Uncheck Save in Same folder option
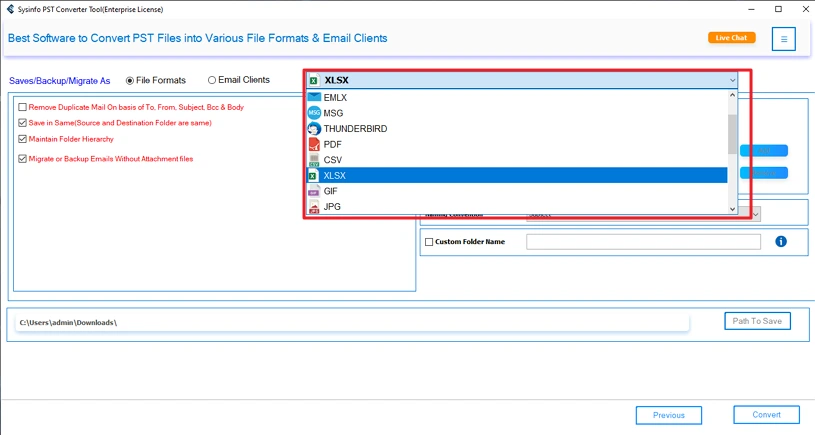 tap(22, 123)
